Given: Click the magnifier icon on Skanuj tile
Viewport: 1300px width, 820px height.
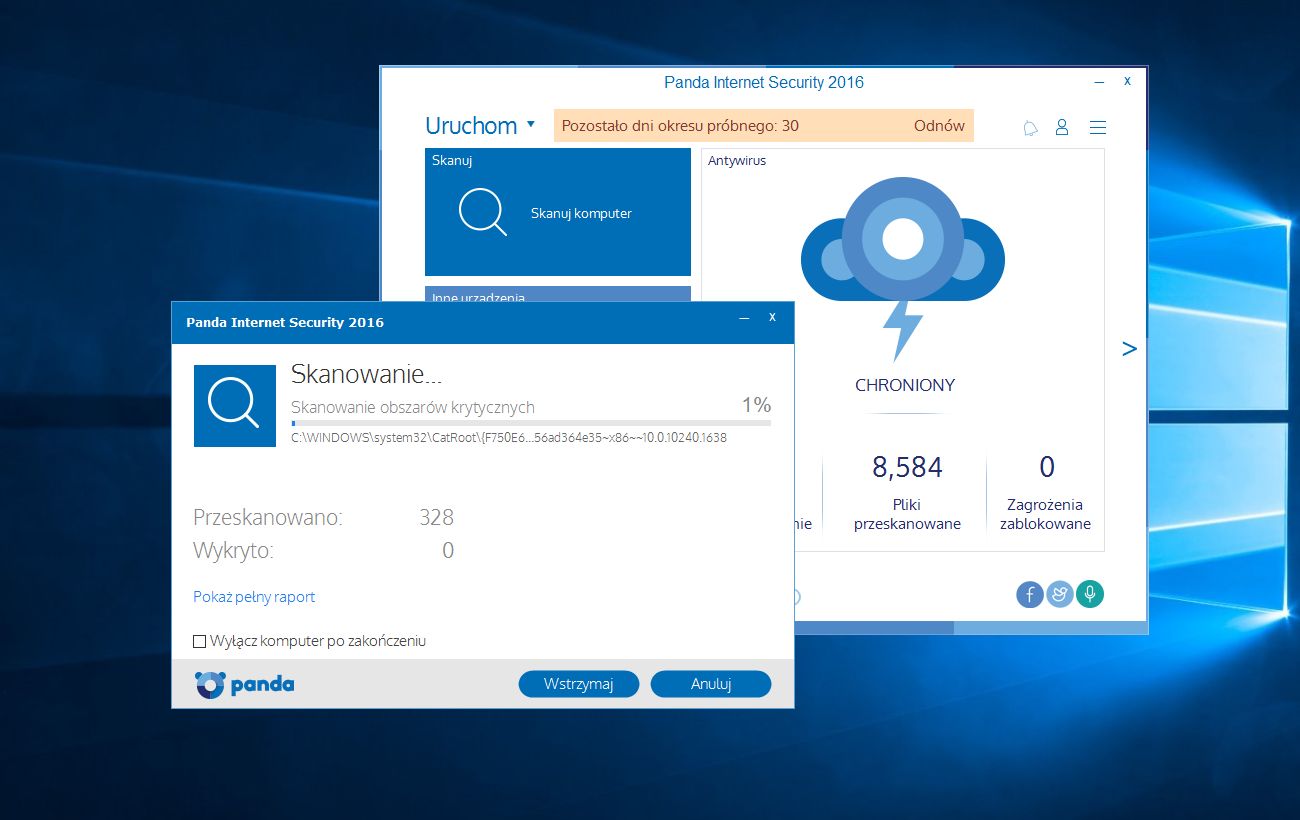Looking at the screenshot, I should tap(482, 212).
